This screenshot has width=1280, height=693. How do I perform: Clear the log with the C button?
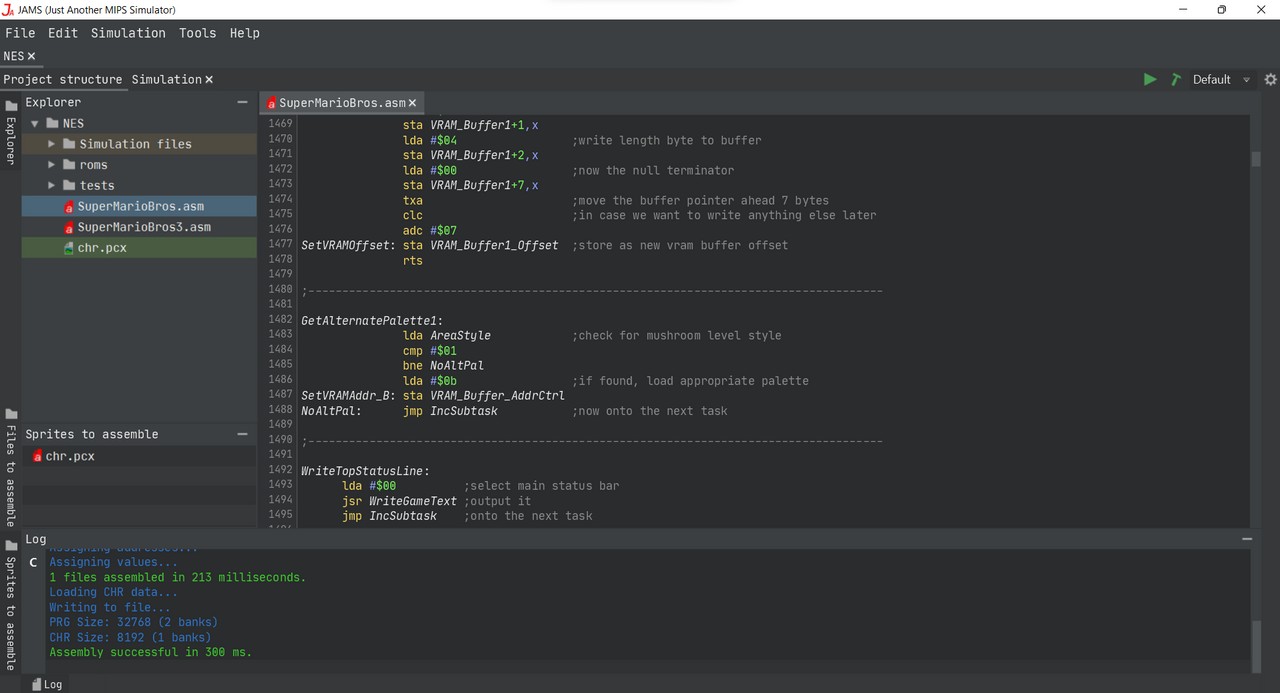[x=33, y=563]
